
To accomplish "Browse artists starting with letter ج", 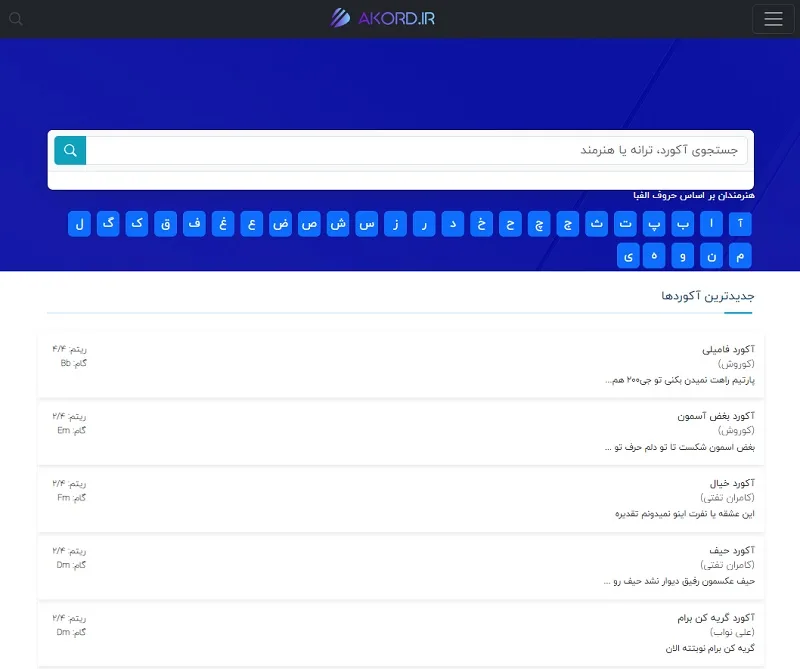I will click(567, 224).
